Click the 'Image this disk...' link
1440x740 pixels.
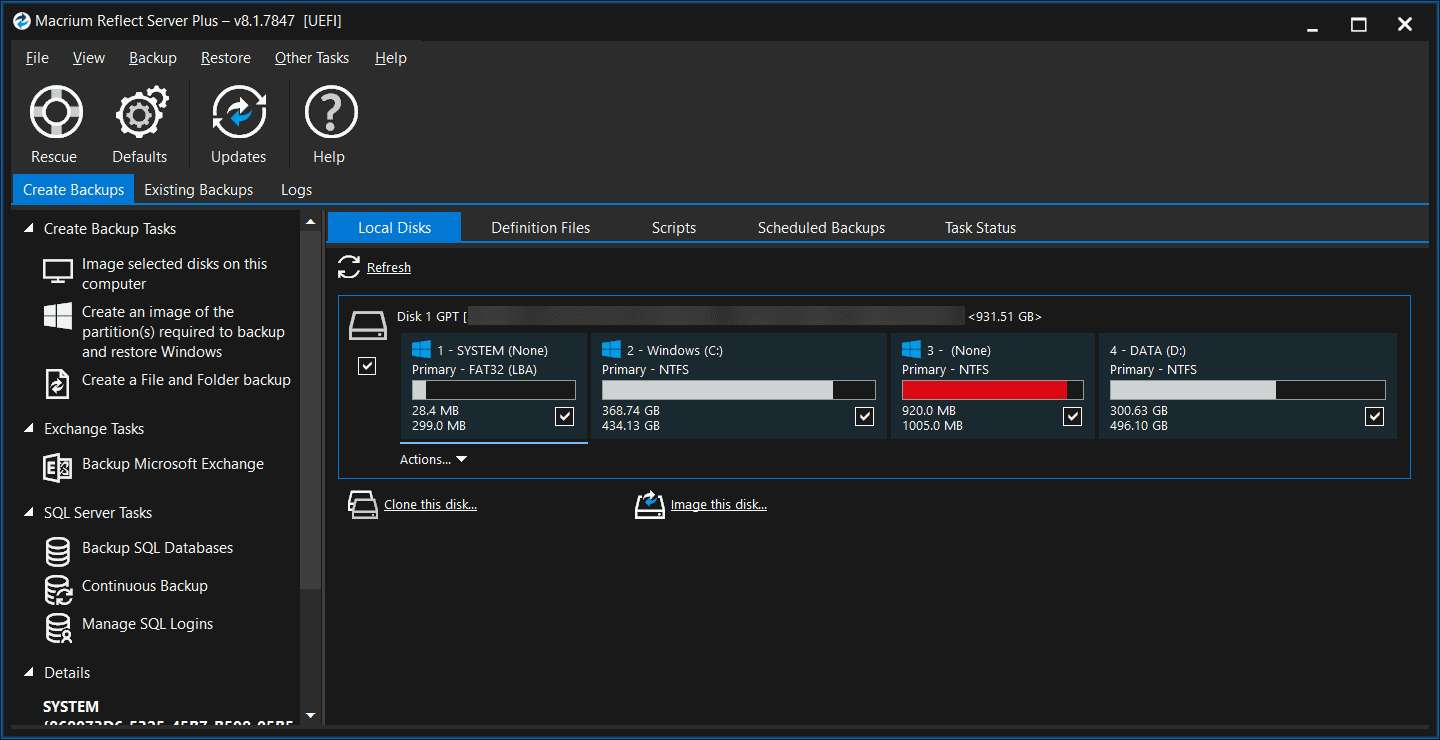click(x=719, y=505)
